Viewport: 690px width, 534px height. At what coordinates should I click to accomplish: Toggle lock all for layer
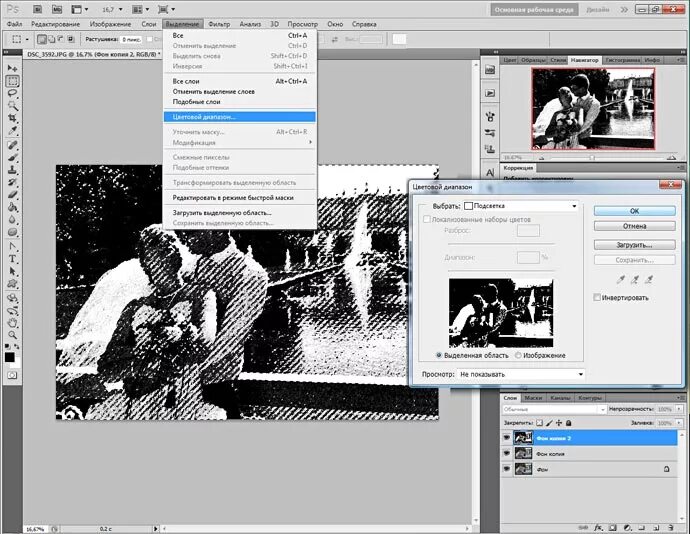[x=569, y=423]
